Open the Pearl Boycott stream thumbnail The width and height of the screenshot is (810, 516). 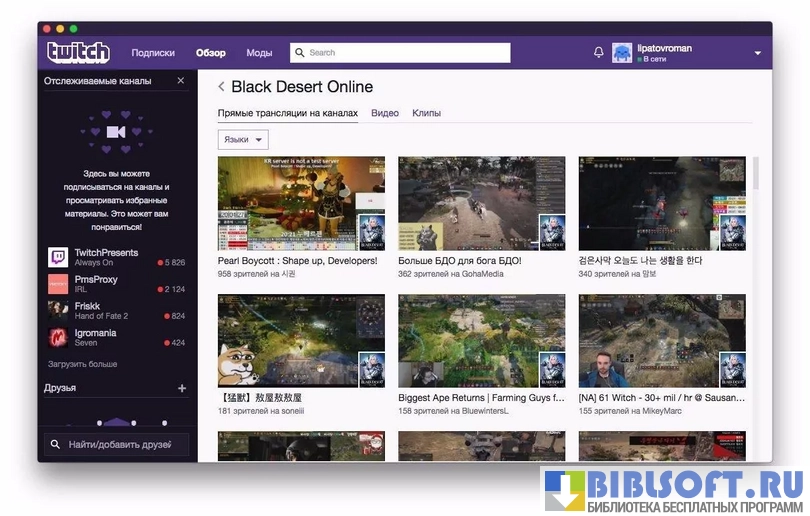pos(301,203)
